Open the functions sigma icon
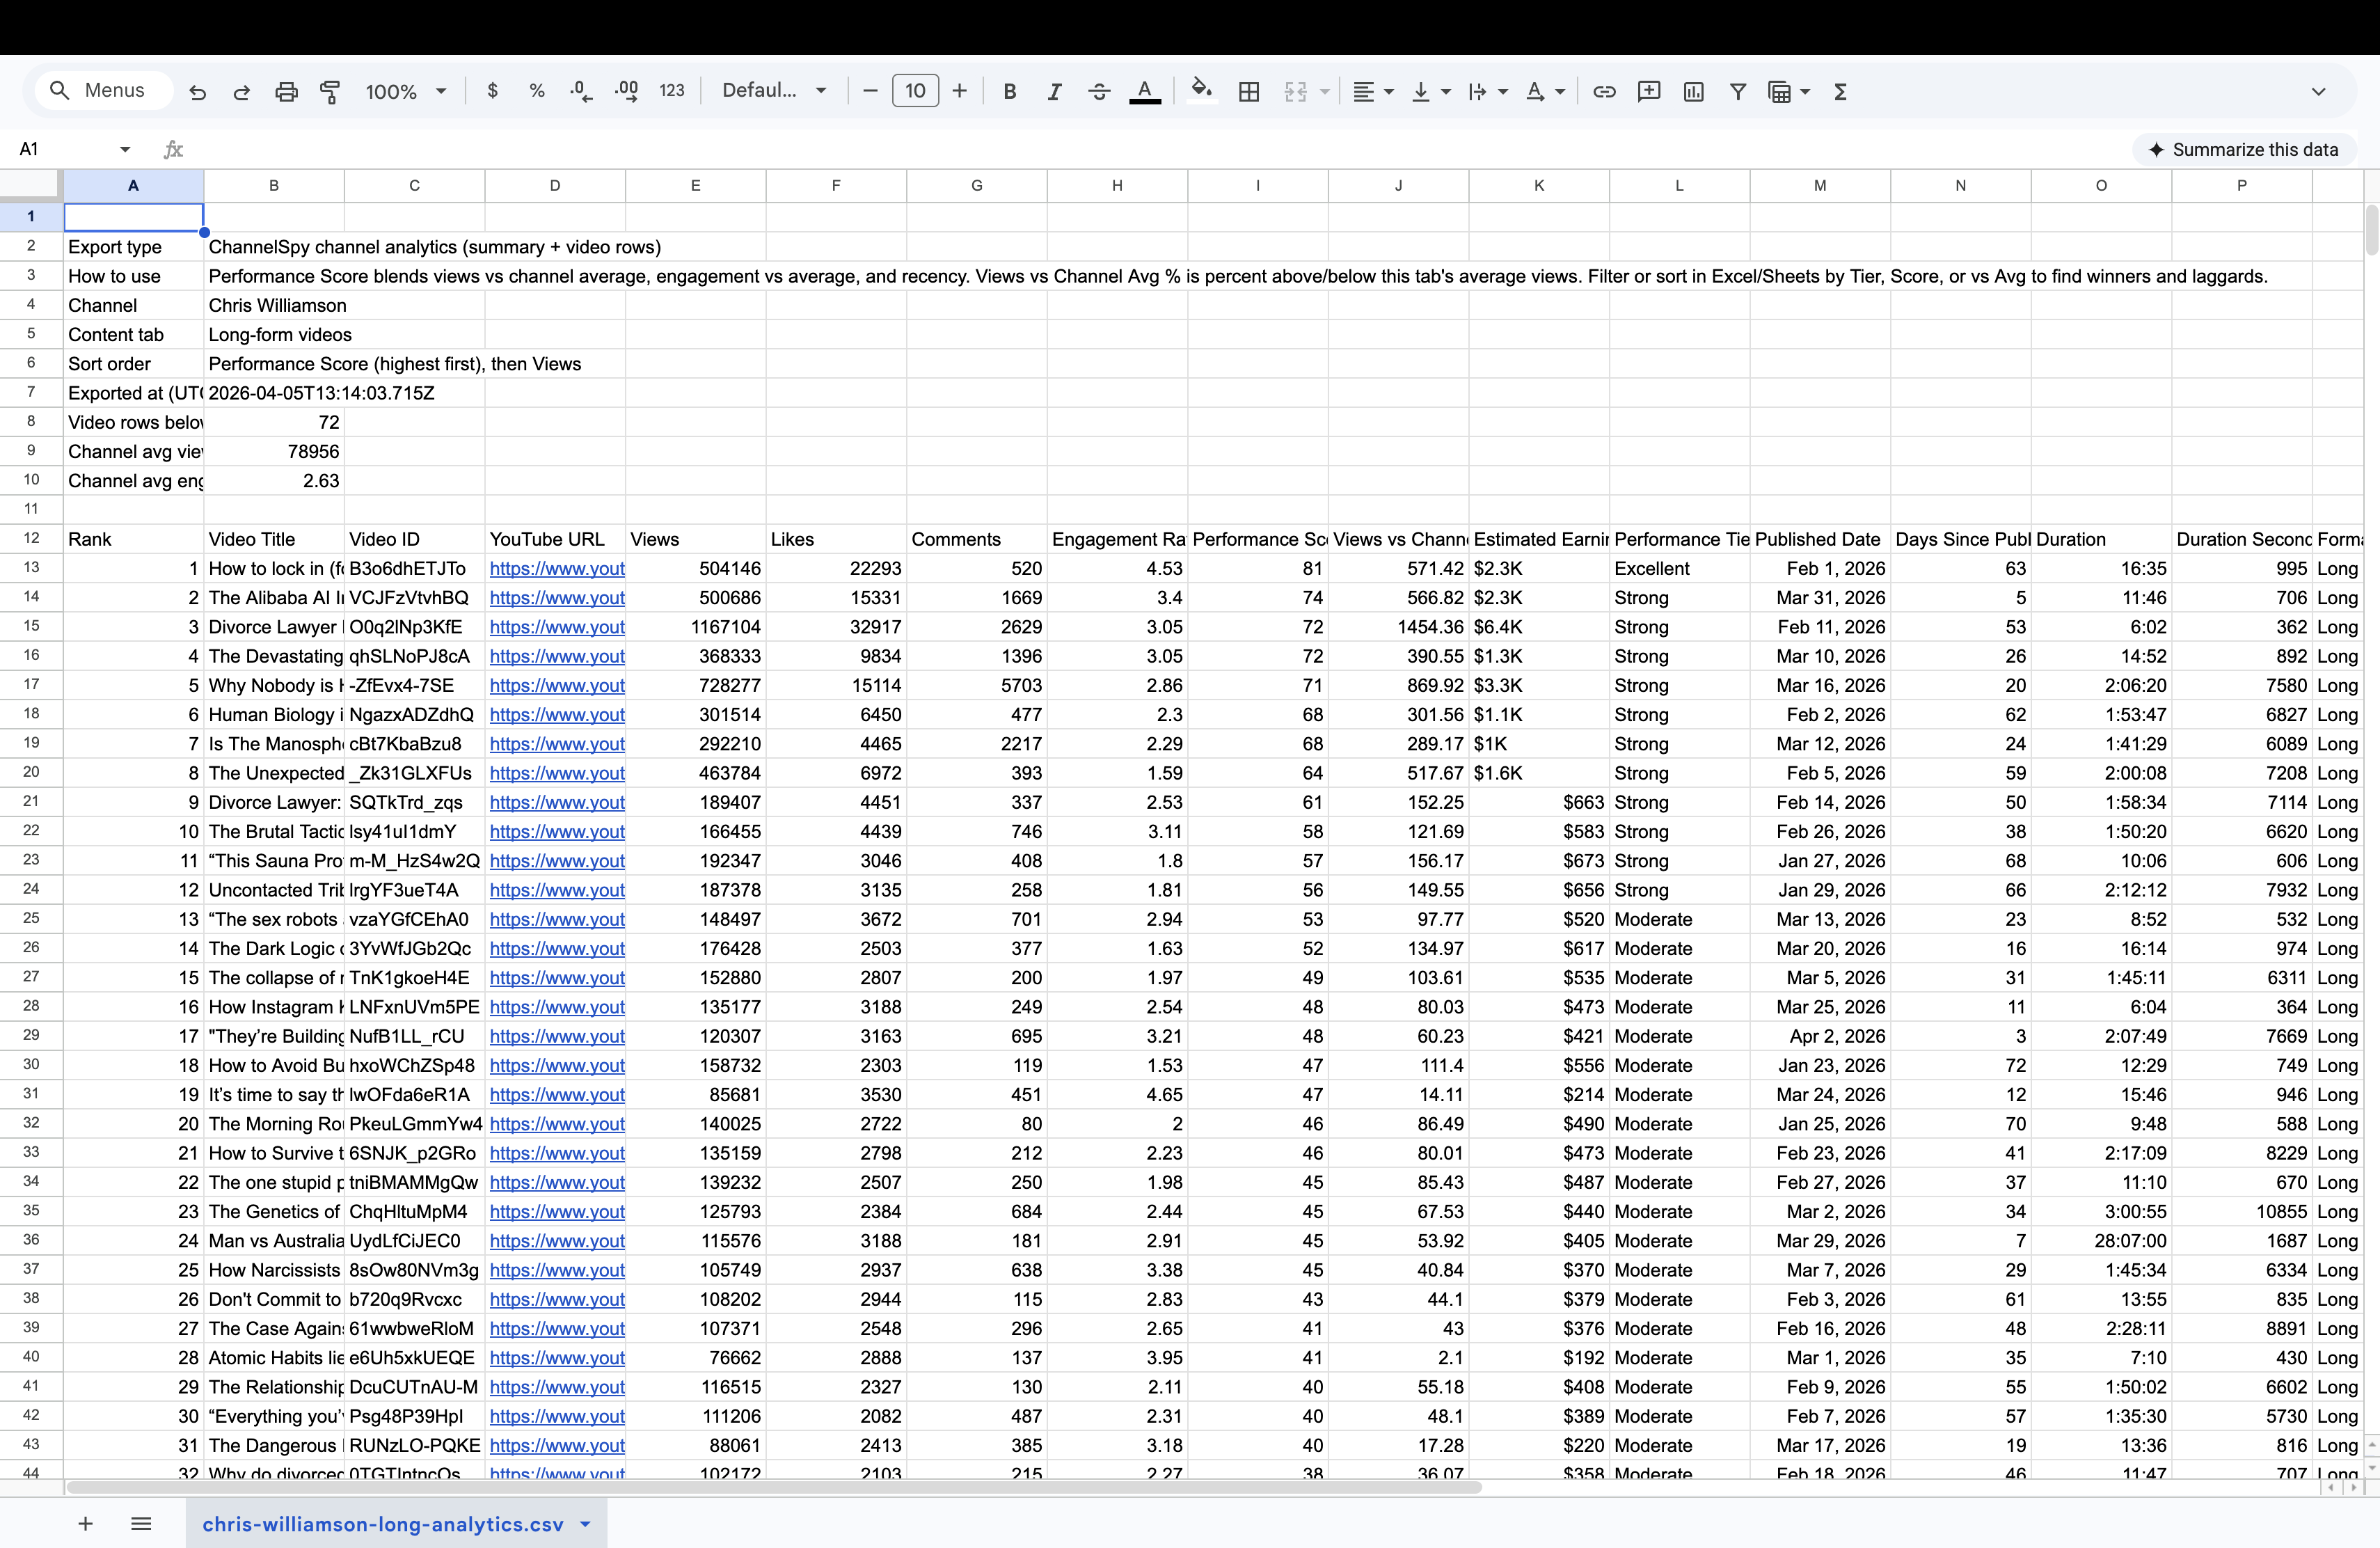Image resolution: width=2380 pixels, height=1548 pixels. pos(1840,92)
